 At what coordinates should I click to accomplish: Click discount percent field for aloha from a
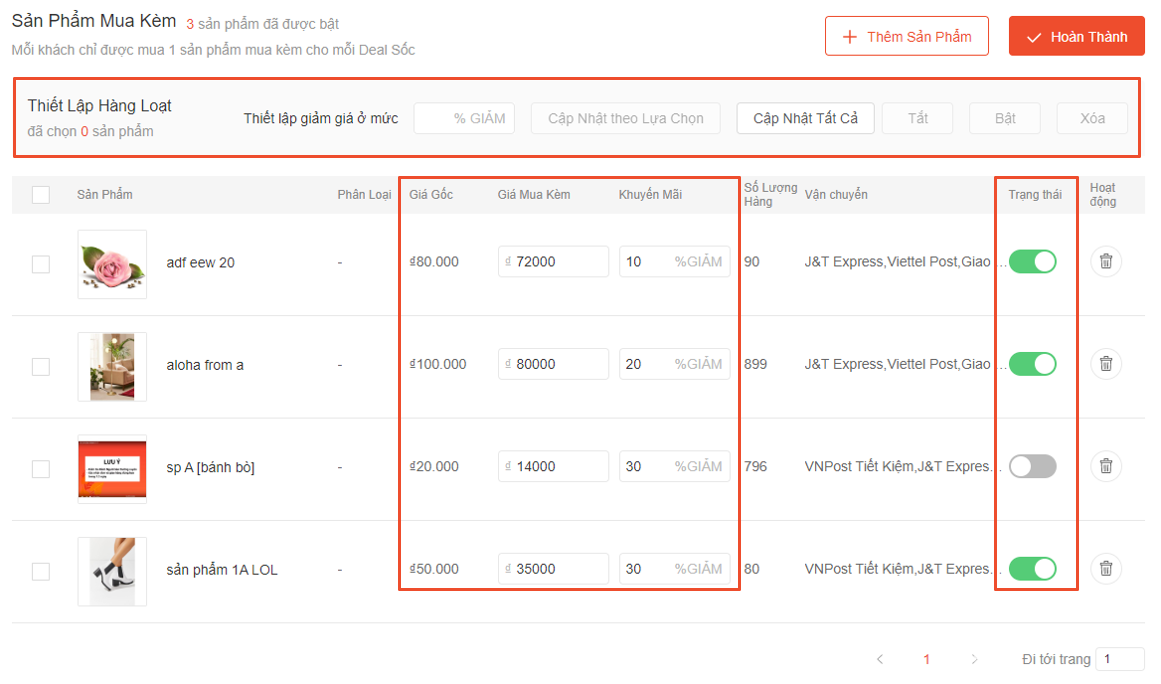pyautogui.click(x=646, y=364)
